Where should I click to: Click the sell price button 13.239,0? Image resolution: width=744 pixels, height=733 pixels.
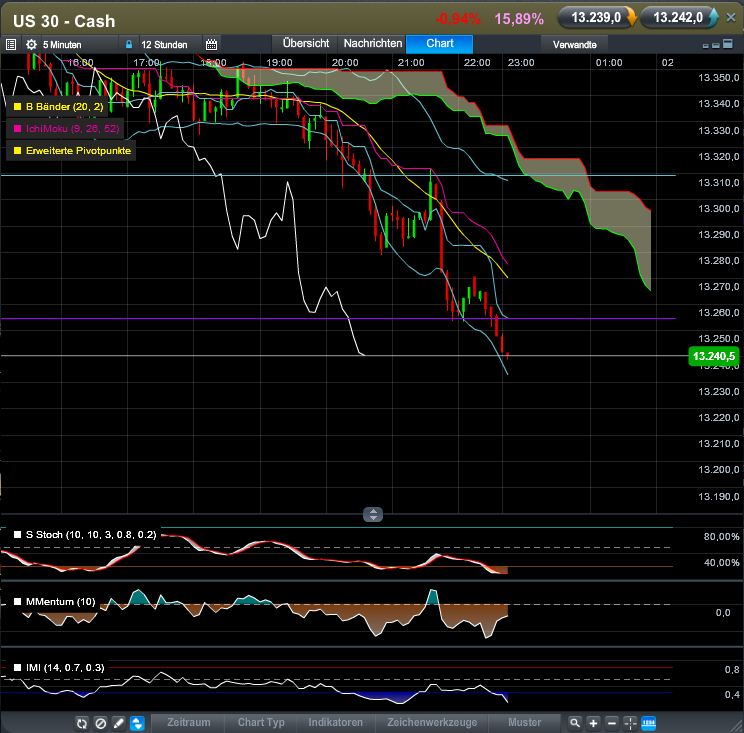596,17
